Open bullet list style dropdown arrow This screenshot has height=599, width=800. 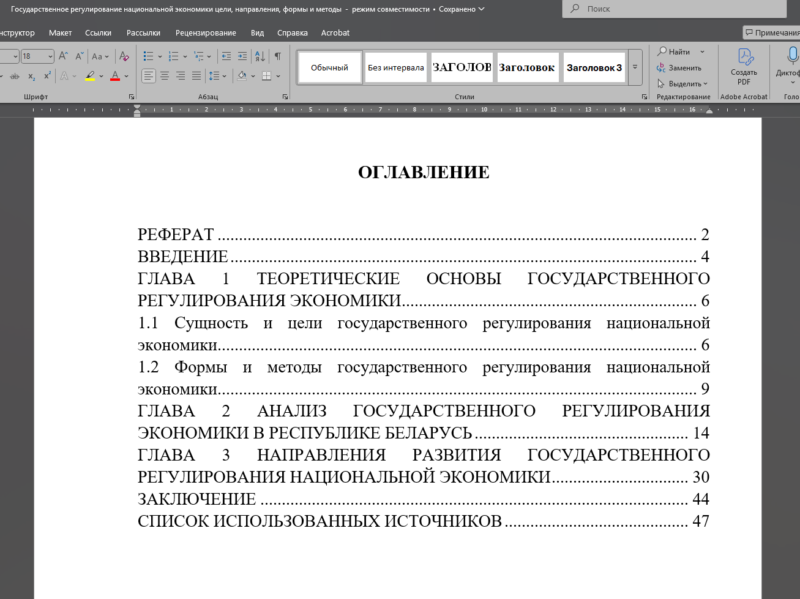pos(160,57)
